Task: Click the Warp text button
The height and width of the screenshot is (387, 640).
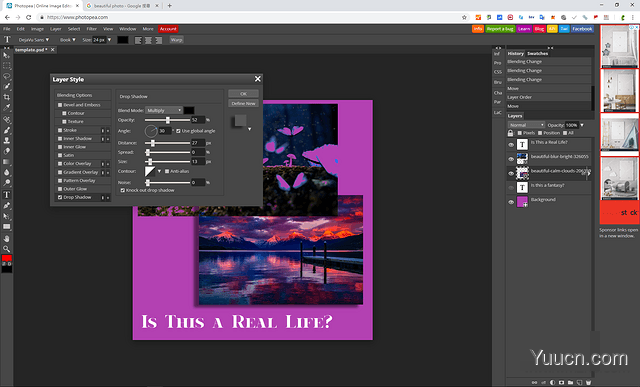Action: coord(176,40)
